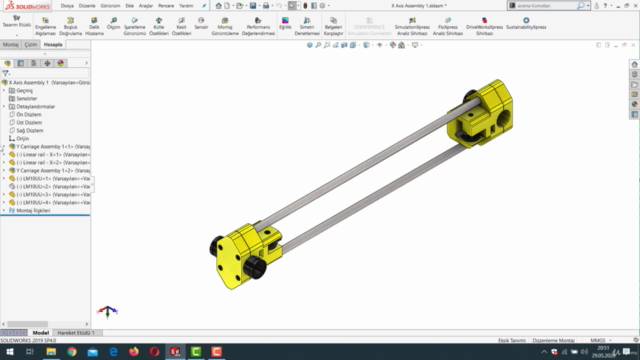Switch to the Çizim ribbon tab
Viewport: 640px width, 360px height.
point(31,44)
